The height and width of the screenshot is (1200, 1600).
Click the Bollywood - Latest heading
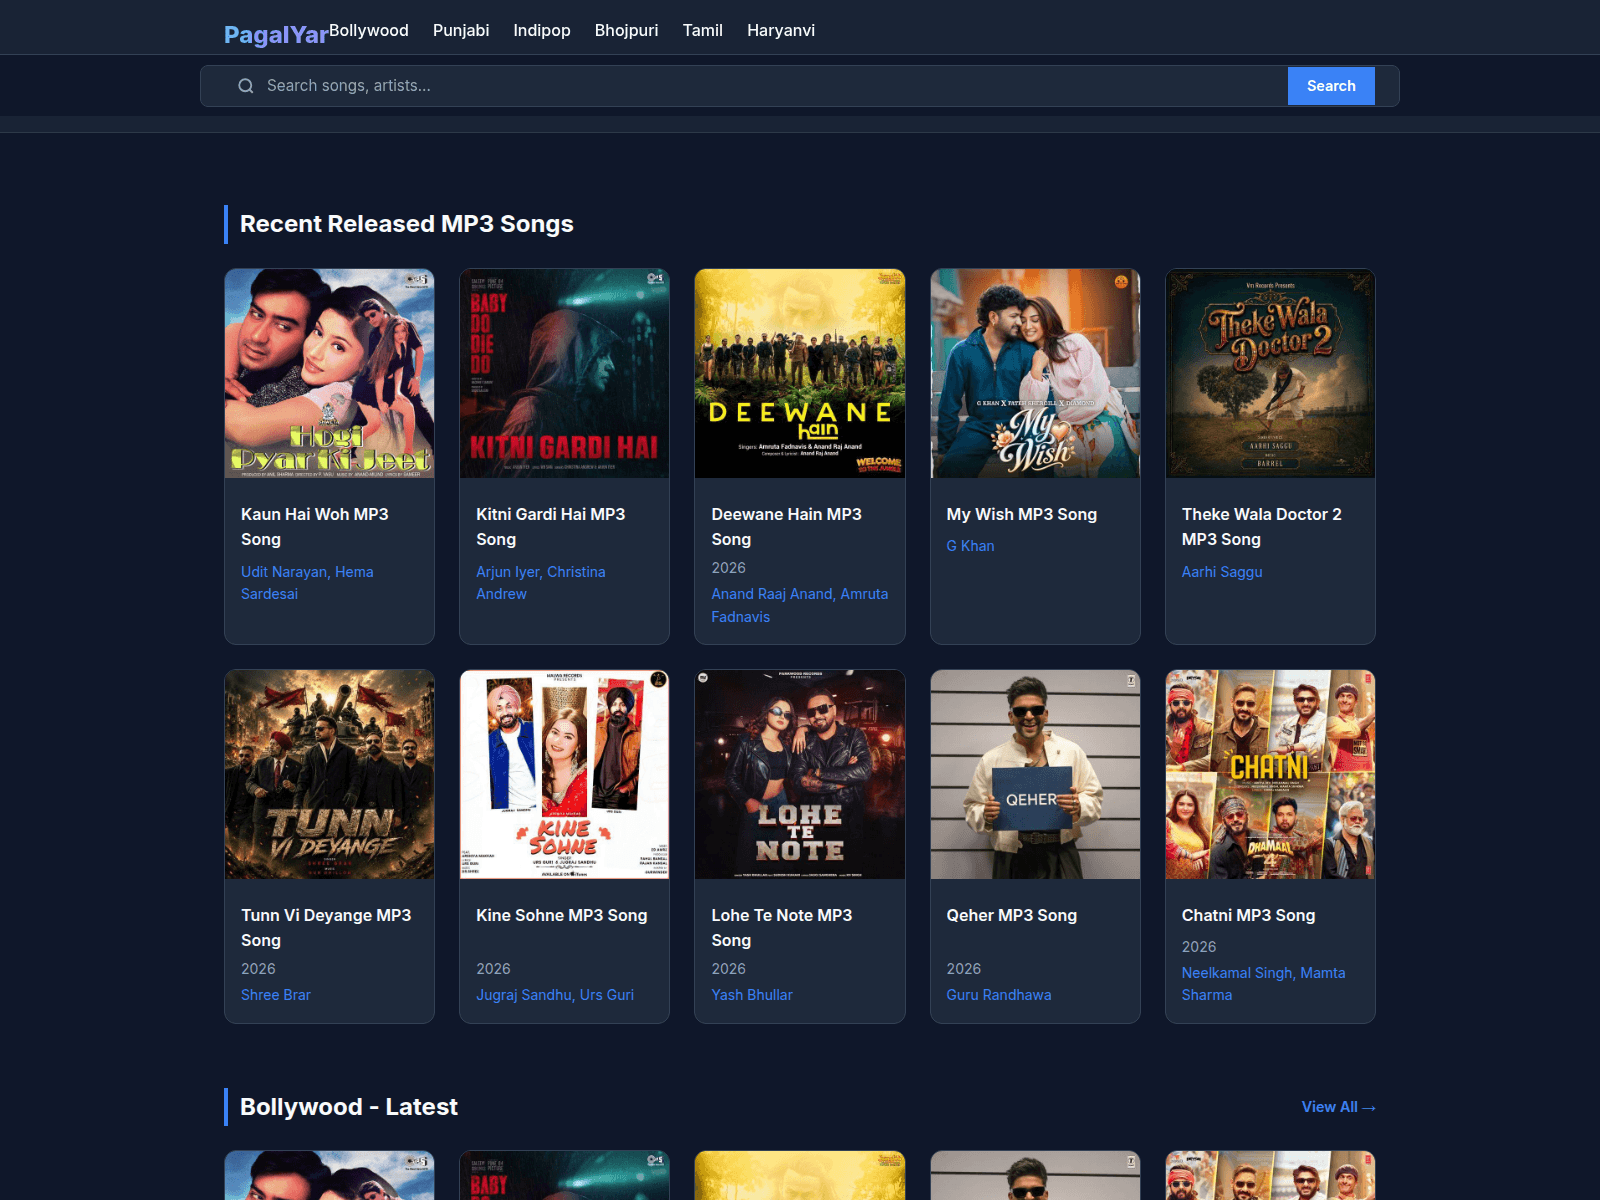pyautogui.click(x=349, y=1107)
